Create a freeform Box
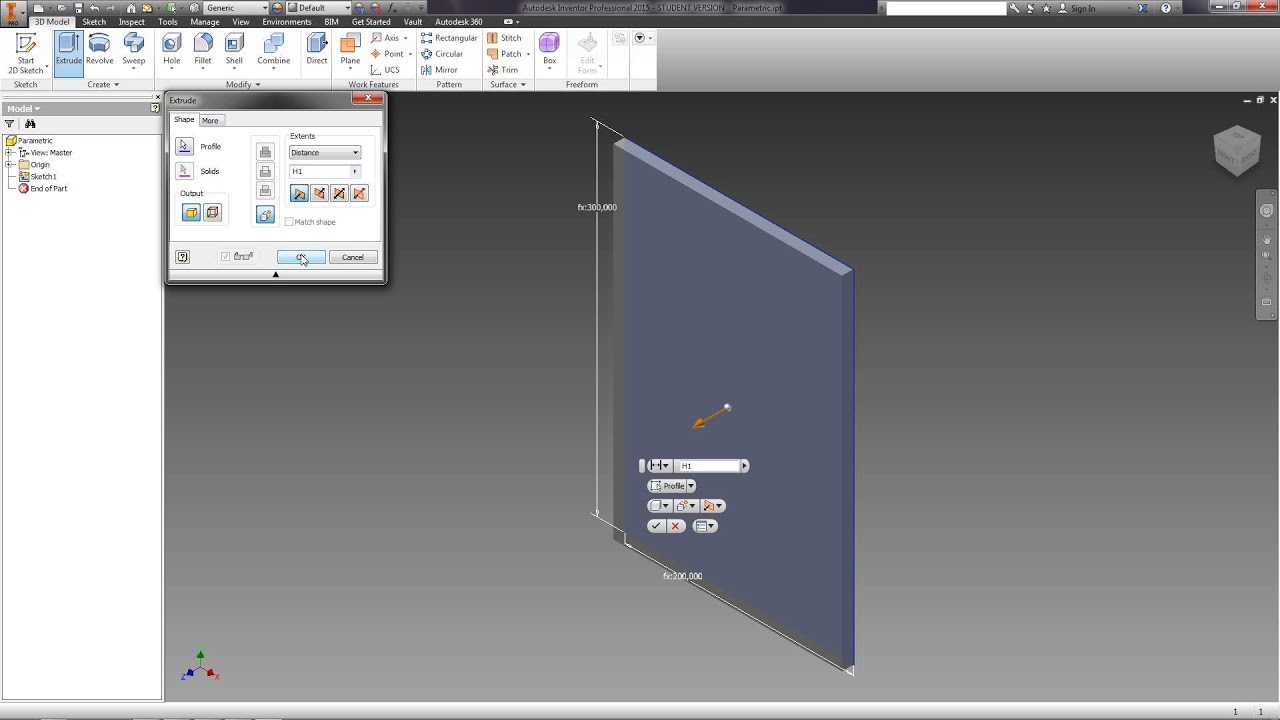The image size is (1280, 720). point(549,50)
